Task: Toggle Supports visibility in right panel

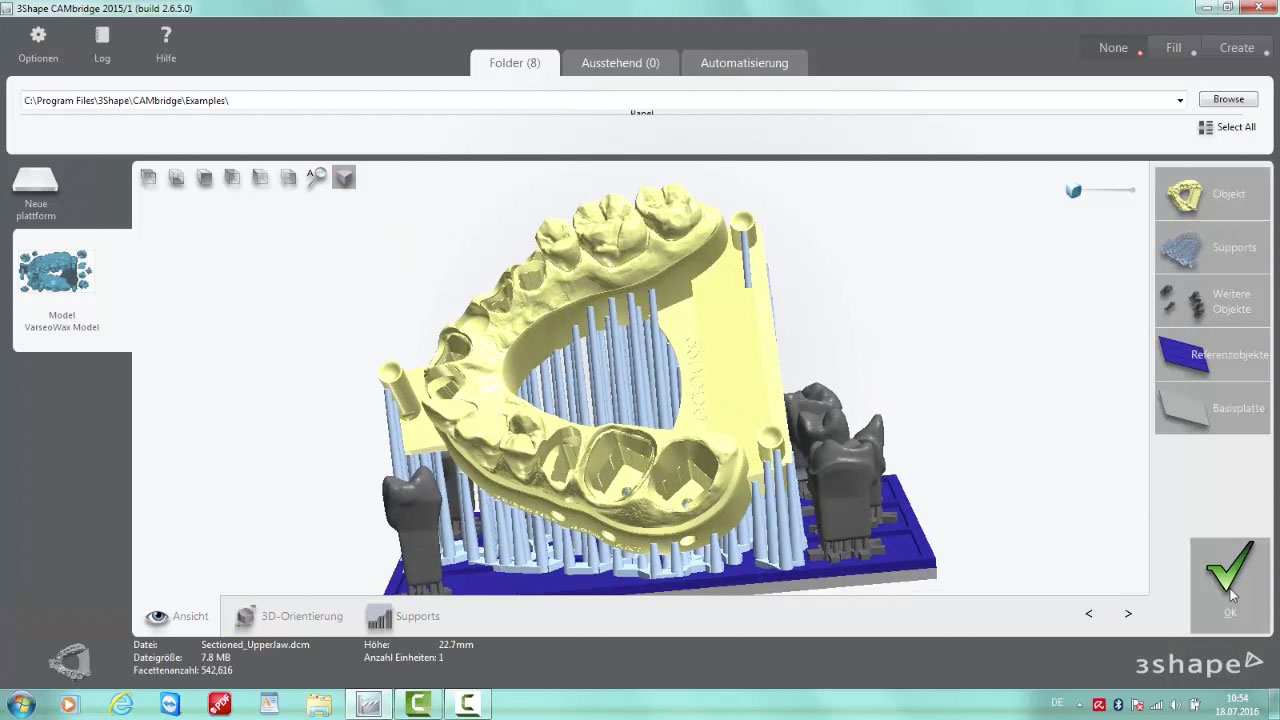Action: point(1212,247)
